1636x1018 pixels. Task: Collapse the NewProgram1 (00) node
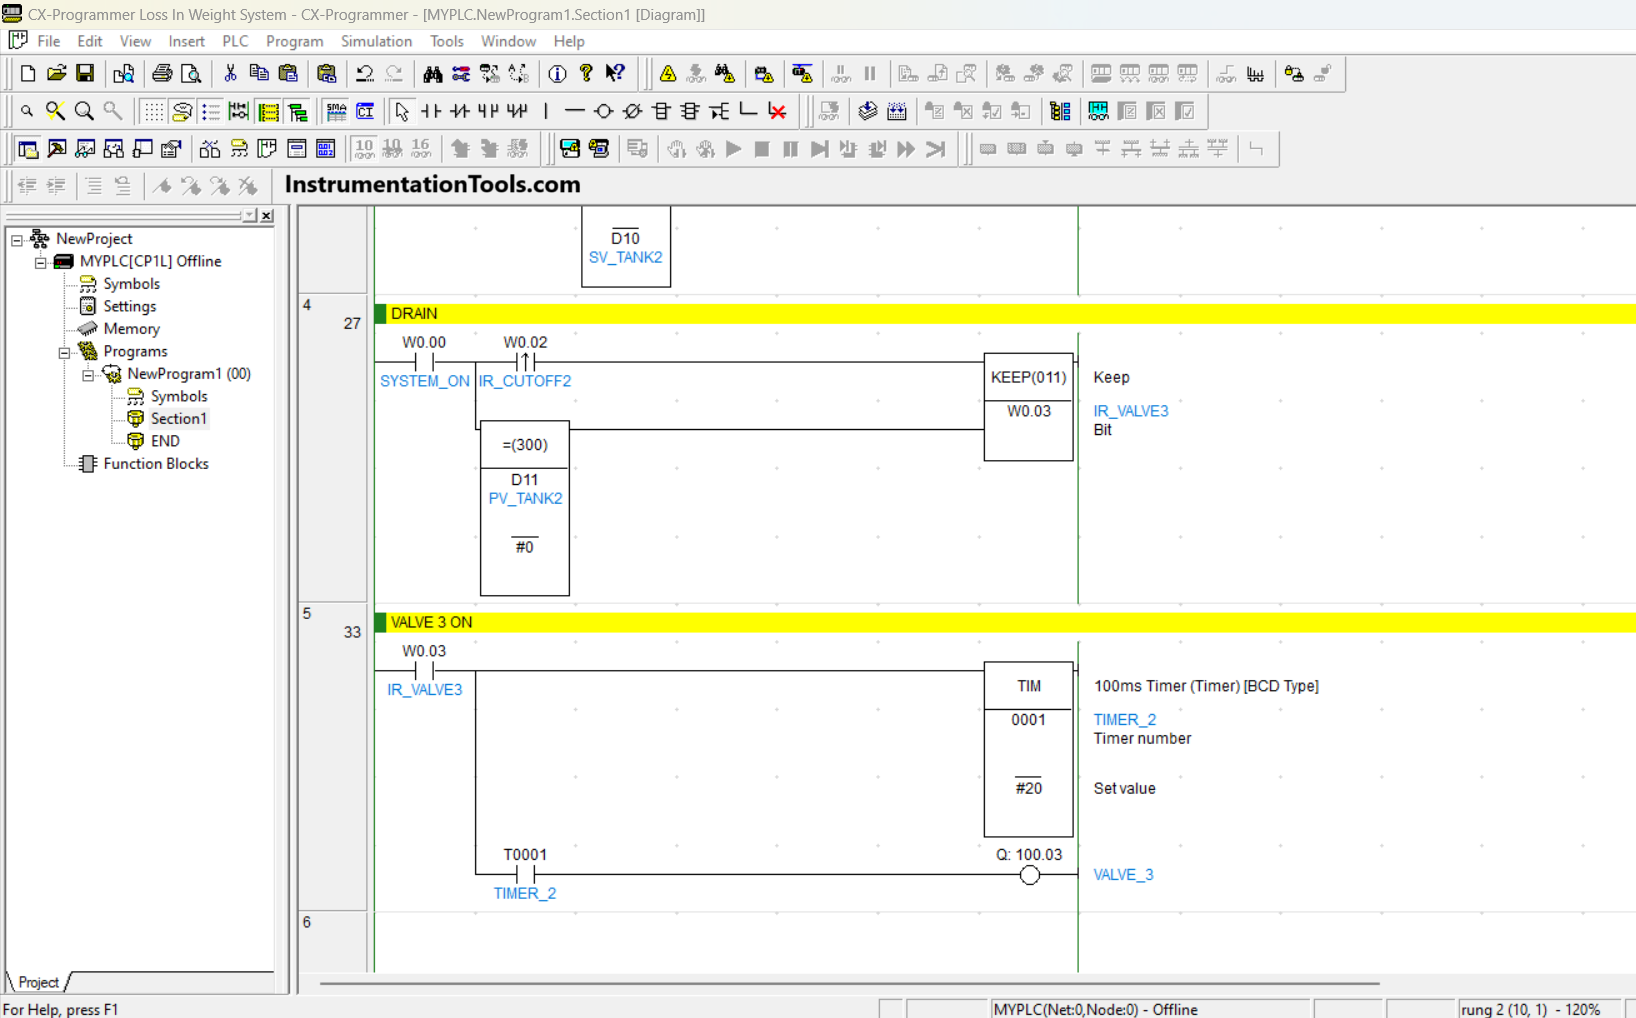tap(89, 374)
